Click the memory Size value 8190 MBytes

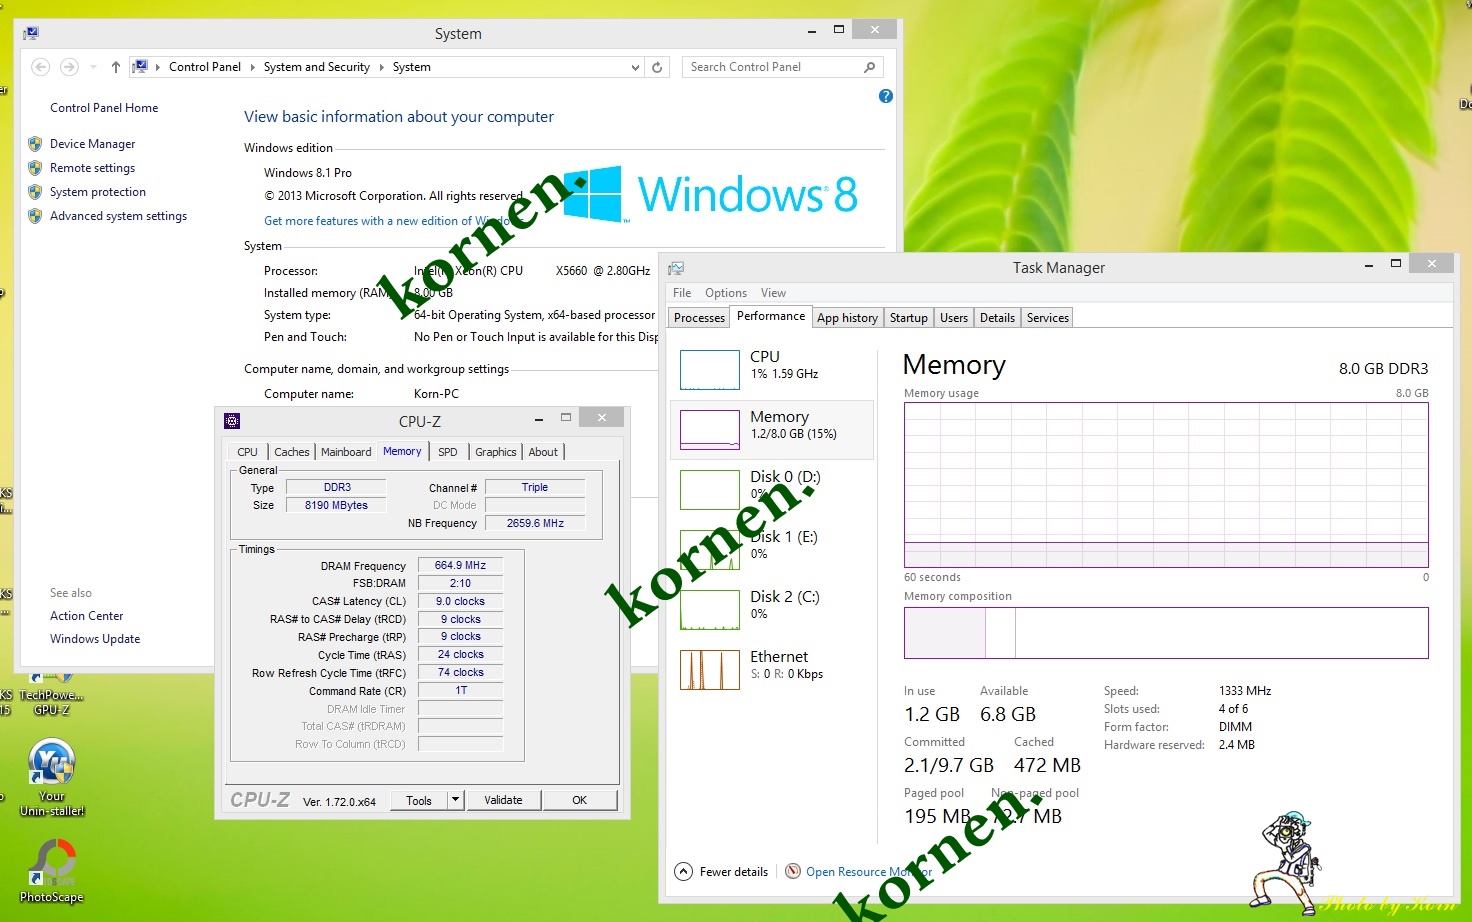336,506
